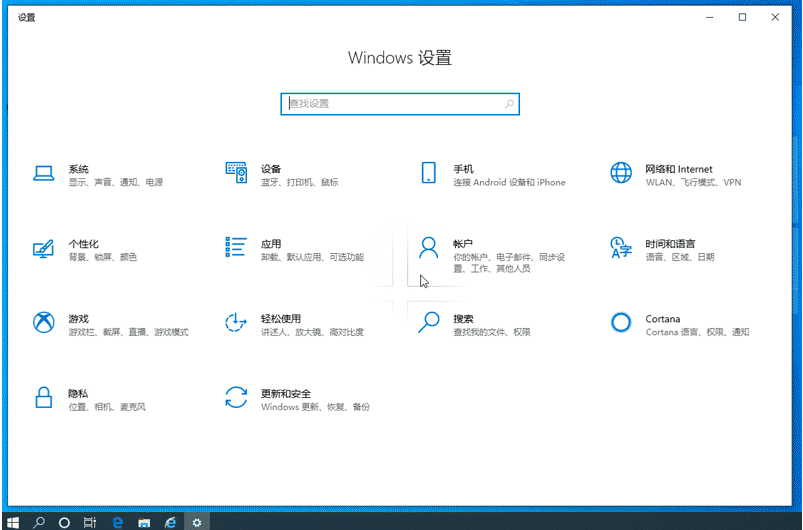Open the Windows Start button on taskbar
The image size is (803, 530).
click(13, 522)
